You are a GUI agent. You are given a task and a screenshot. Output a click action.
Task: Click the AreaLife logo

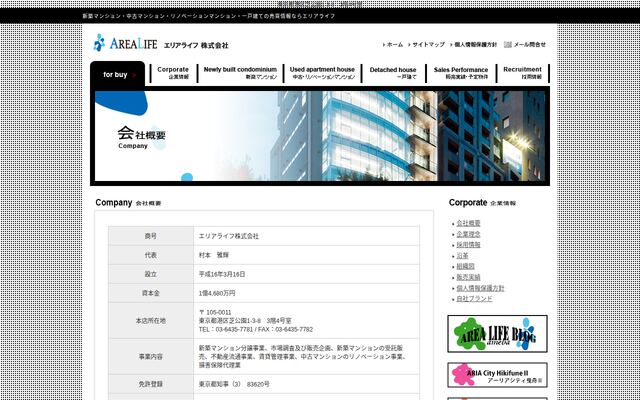pyautogui.click(x=125, y=43)
